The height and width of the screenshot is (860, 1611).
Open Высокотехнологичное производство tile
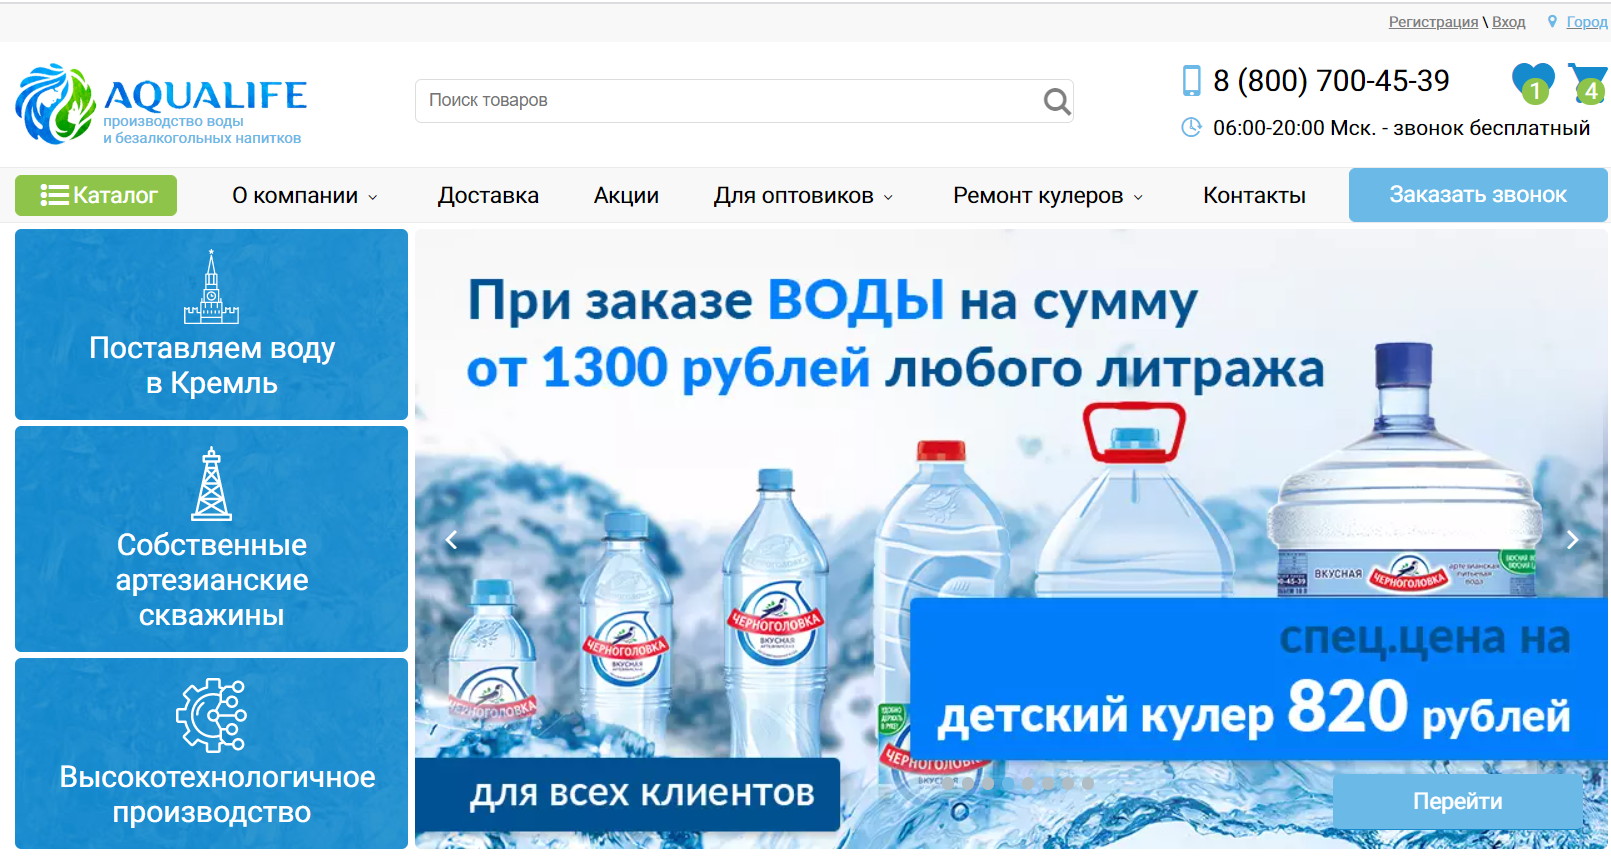(211, 753)
